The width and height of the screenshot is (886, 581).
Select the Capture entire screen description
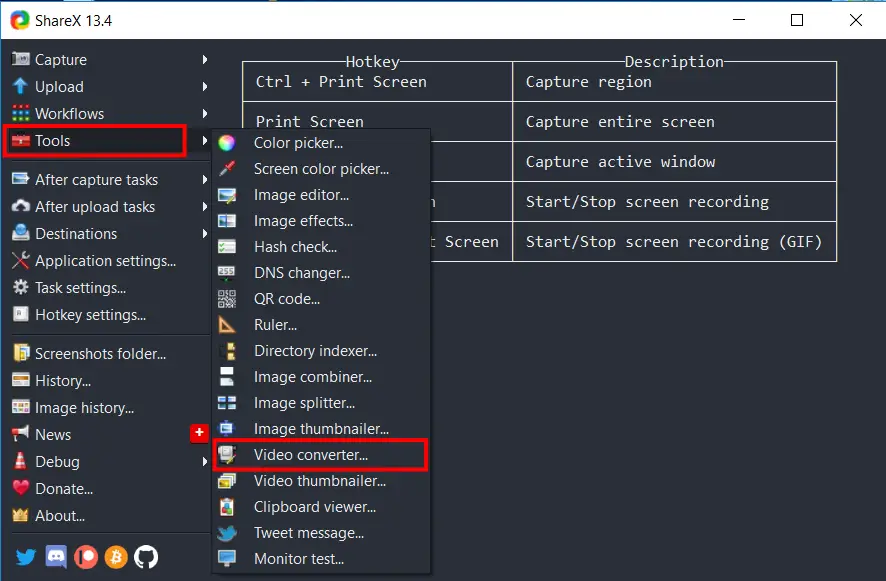(x=674, y=122)
